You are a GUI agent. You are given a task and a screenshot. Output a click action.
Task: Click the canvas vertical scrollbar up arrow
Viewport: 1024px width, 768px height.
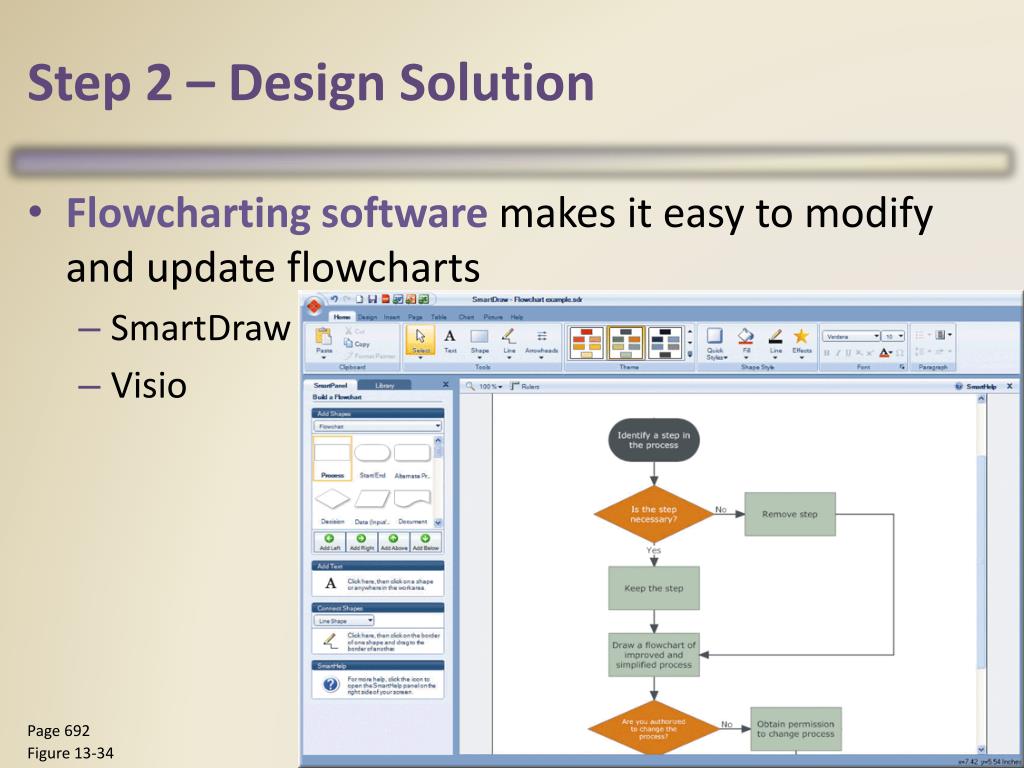coord(981,399)
